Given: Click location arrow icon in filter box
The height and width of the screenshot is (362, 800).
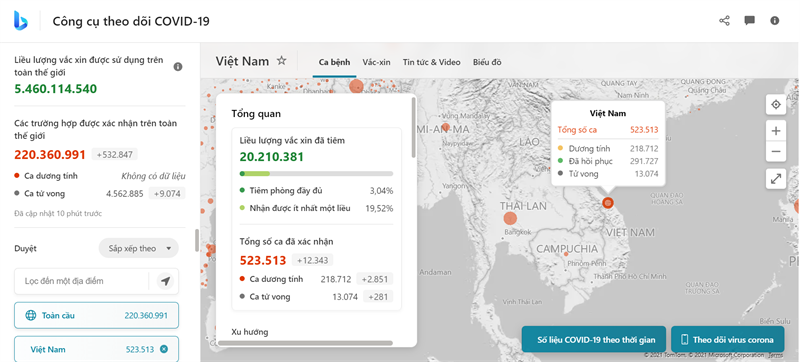Looking at the screenshot, I should (x=165, y=281).
